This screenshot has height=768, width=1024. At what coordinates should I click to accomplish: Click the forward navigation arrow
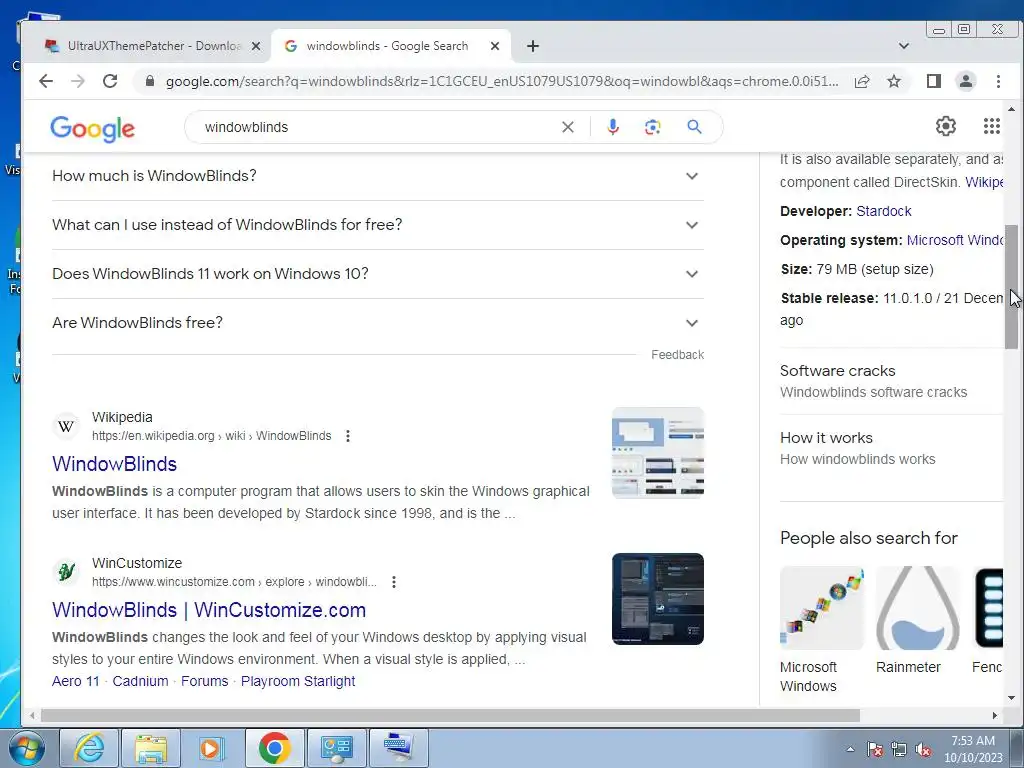[78, 81]
